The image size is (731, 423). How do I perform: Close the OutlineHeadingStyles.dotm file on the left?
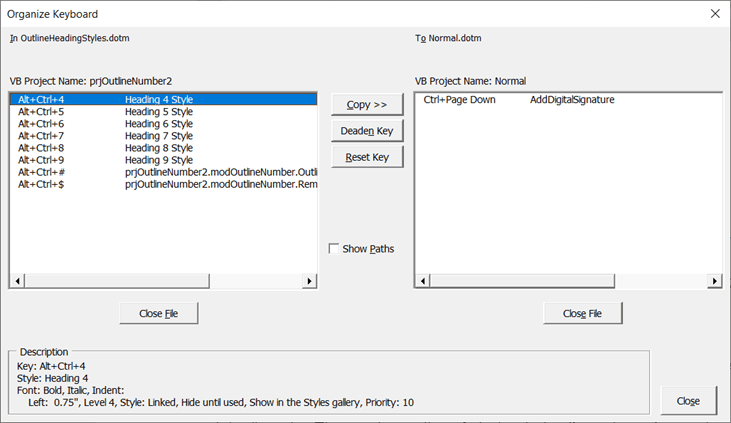(x=158, y=313)
